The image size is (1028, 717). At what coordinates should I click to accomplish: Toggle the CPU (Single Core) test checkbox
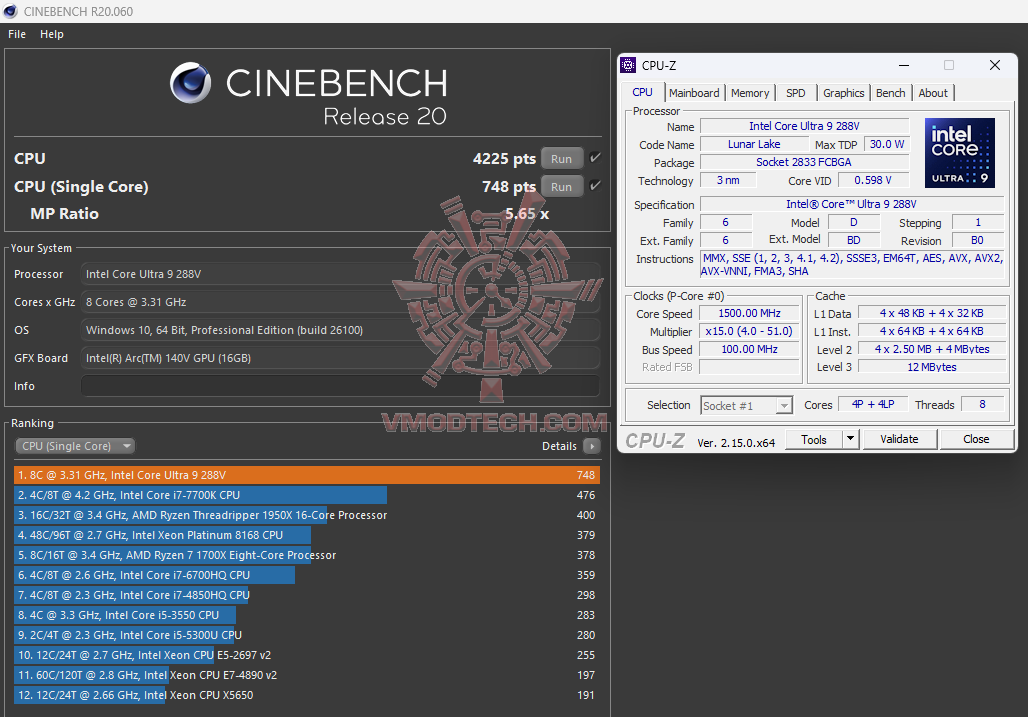click(x=595, y=186)
